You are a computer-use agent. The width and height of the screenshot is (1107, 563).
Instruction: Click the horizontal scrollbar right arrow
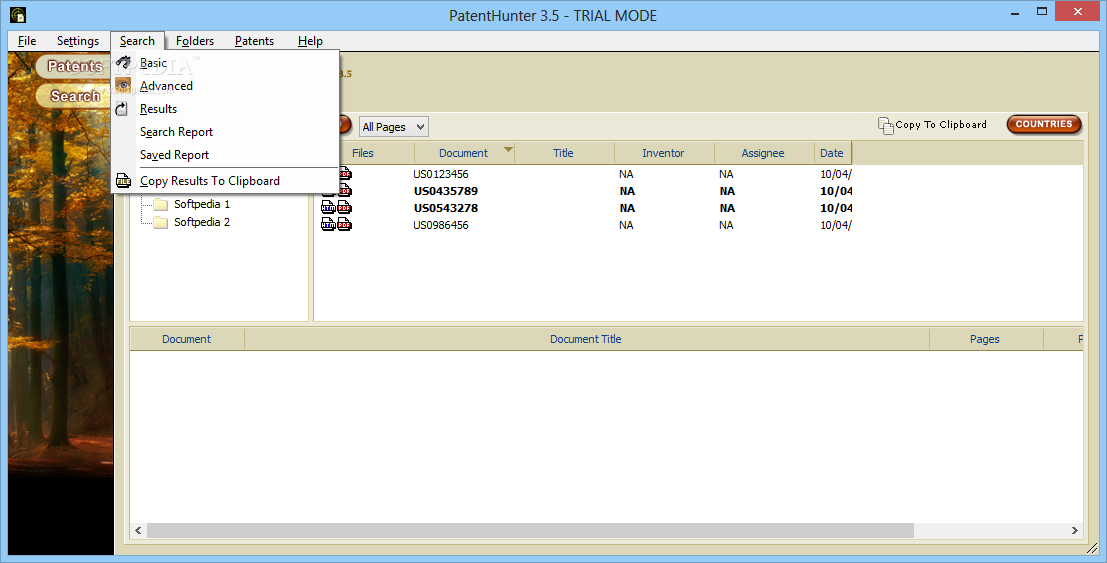pyautogui.click(x=1075, y=531)
